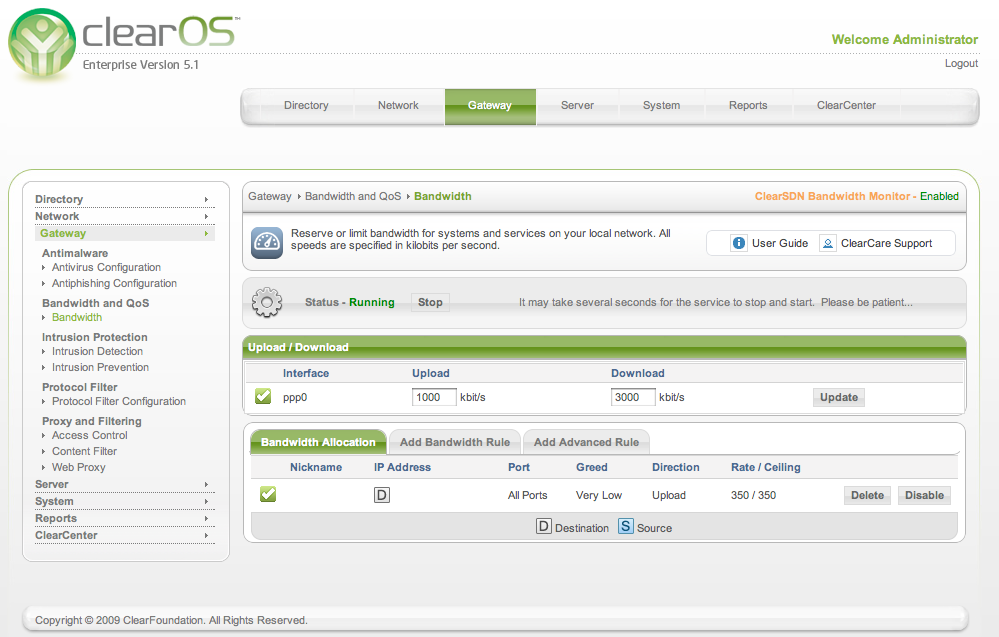Toggle the ppp0 interface green checkbox
The image size is (999, 637).
tap(263, 397)
